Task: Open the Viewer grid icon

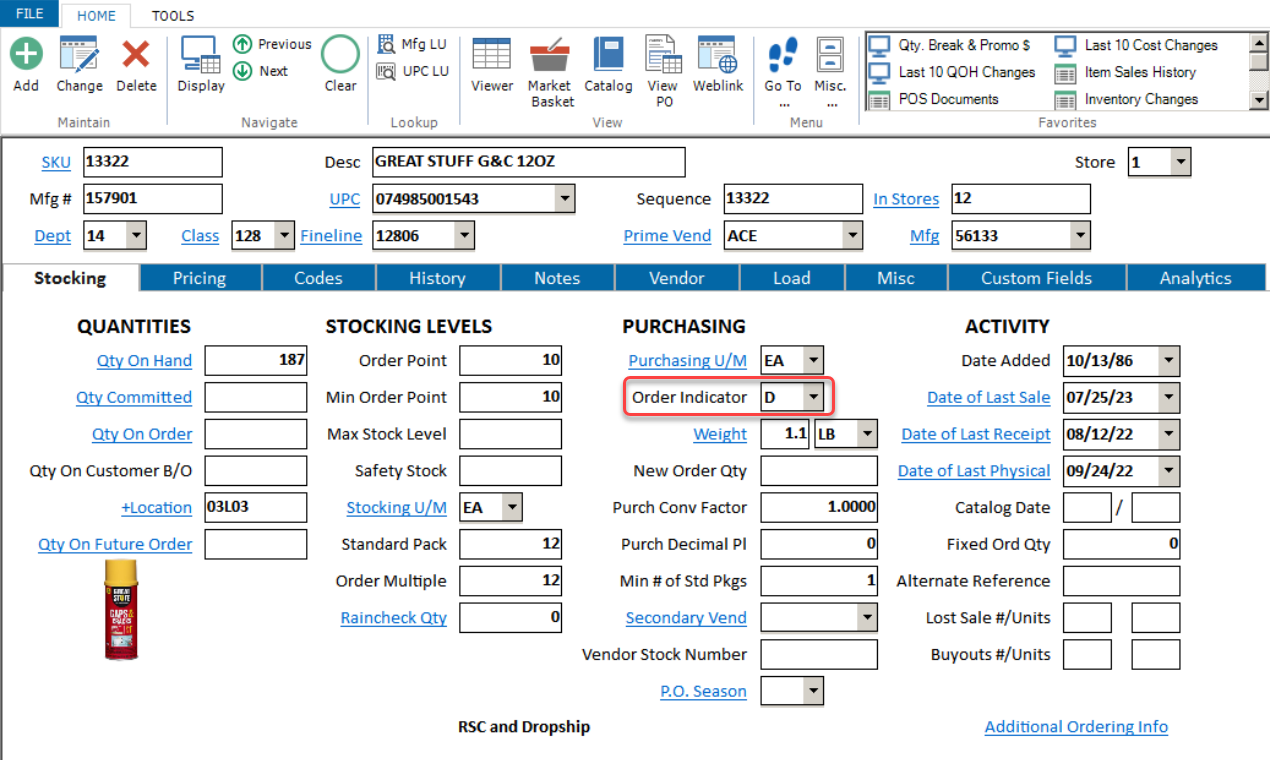Action: [x=492, y=55]
